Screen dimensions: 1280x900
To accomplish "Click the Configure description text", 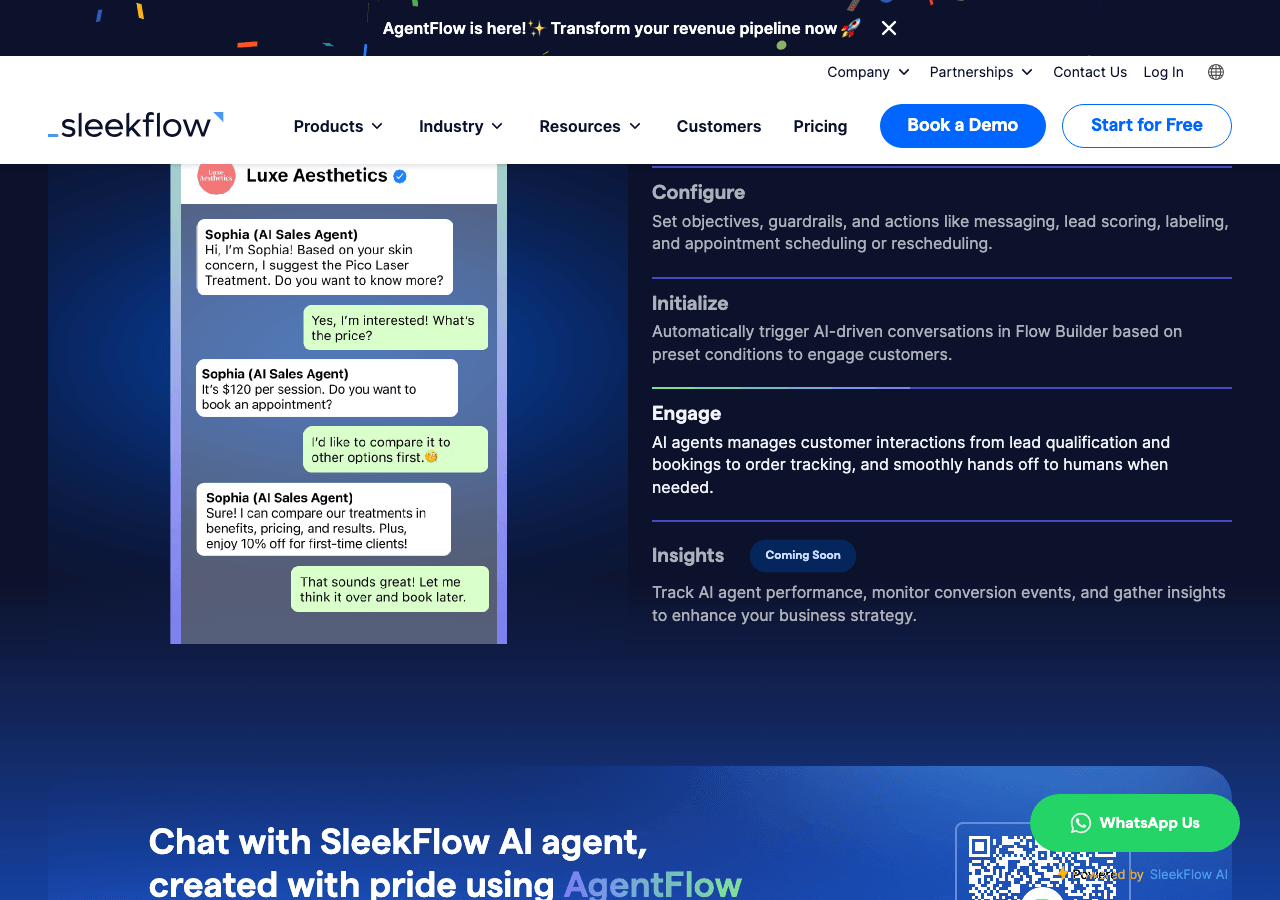I will [940, 232].
